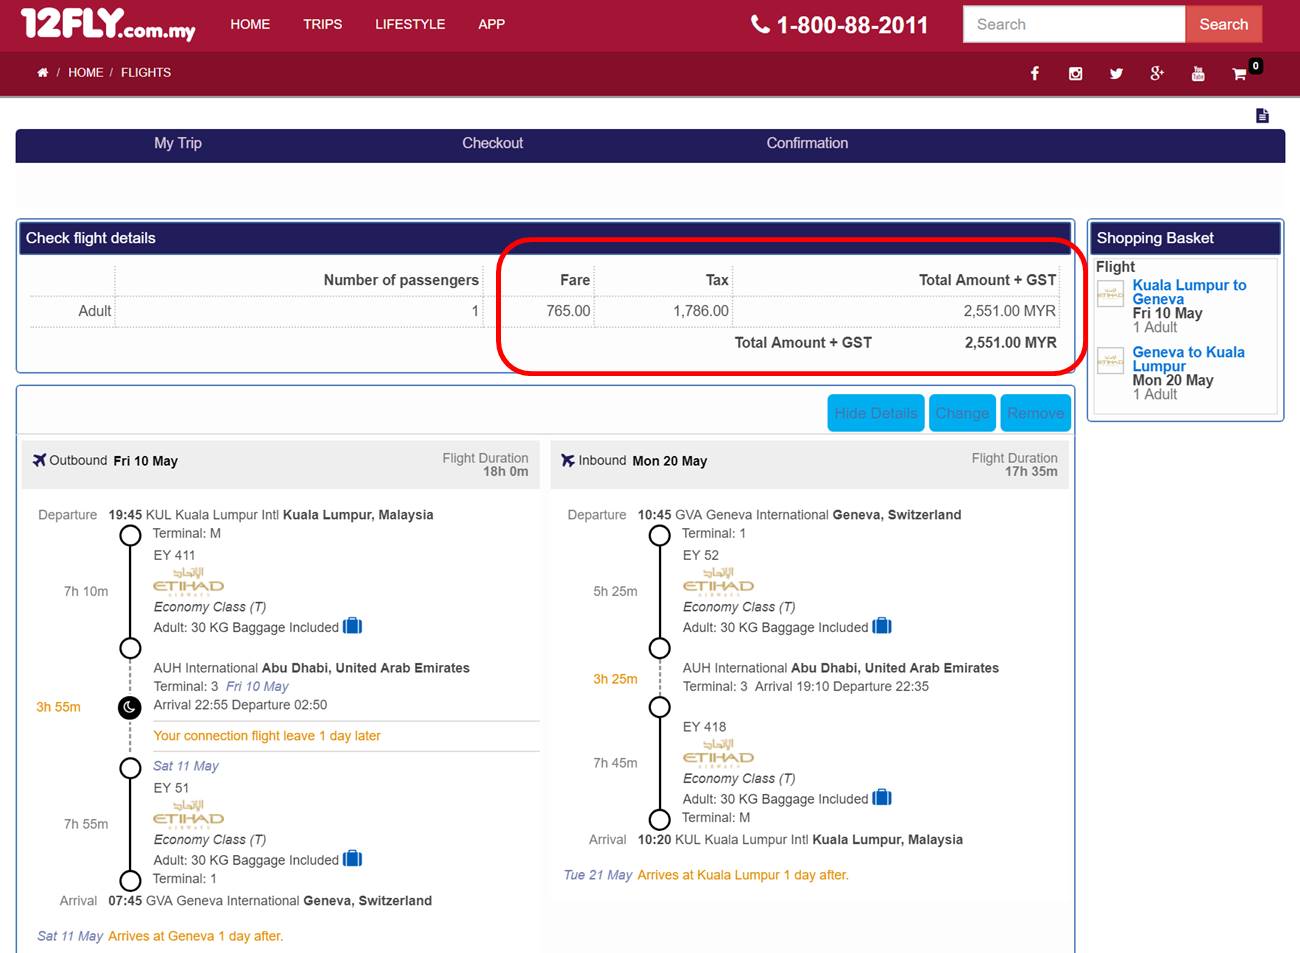This screenshot has height=953, width=1300.
Task: Open the TRIPS menu item
Action: tap(322, 24)
